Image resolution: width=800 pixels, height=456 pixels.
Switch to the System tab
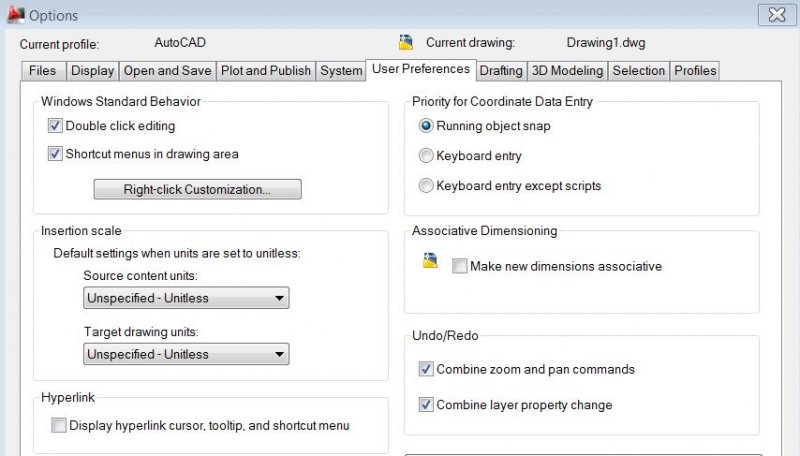(x=341, y=70)
